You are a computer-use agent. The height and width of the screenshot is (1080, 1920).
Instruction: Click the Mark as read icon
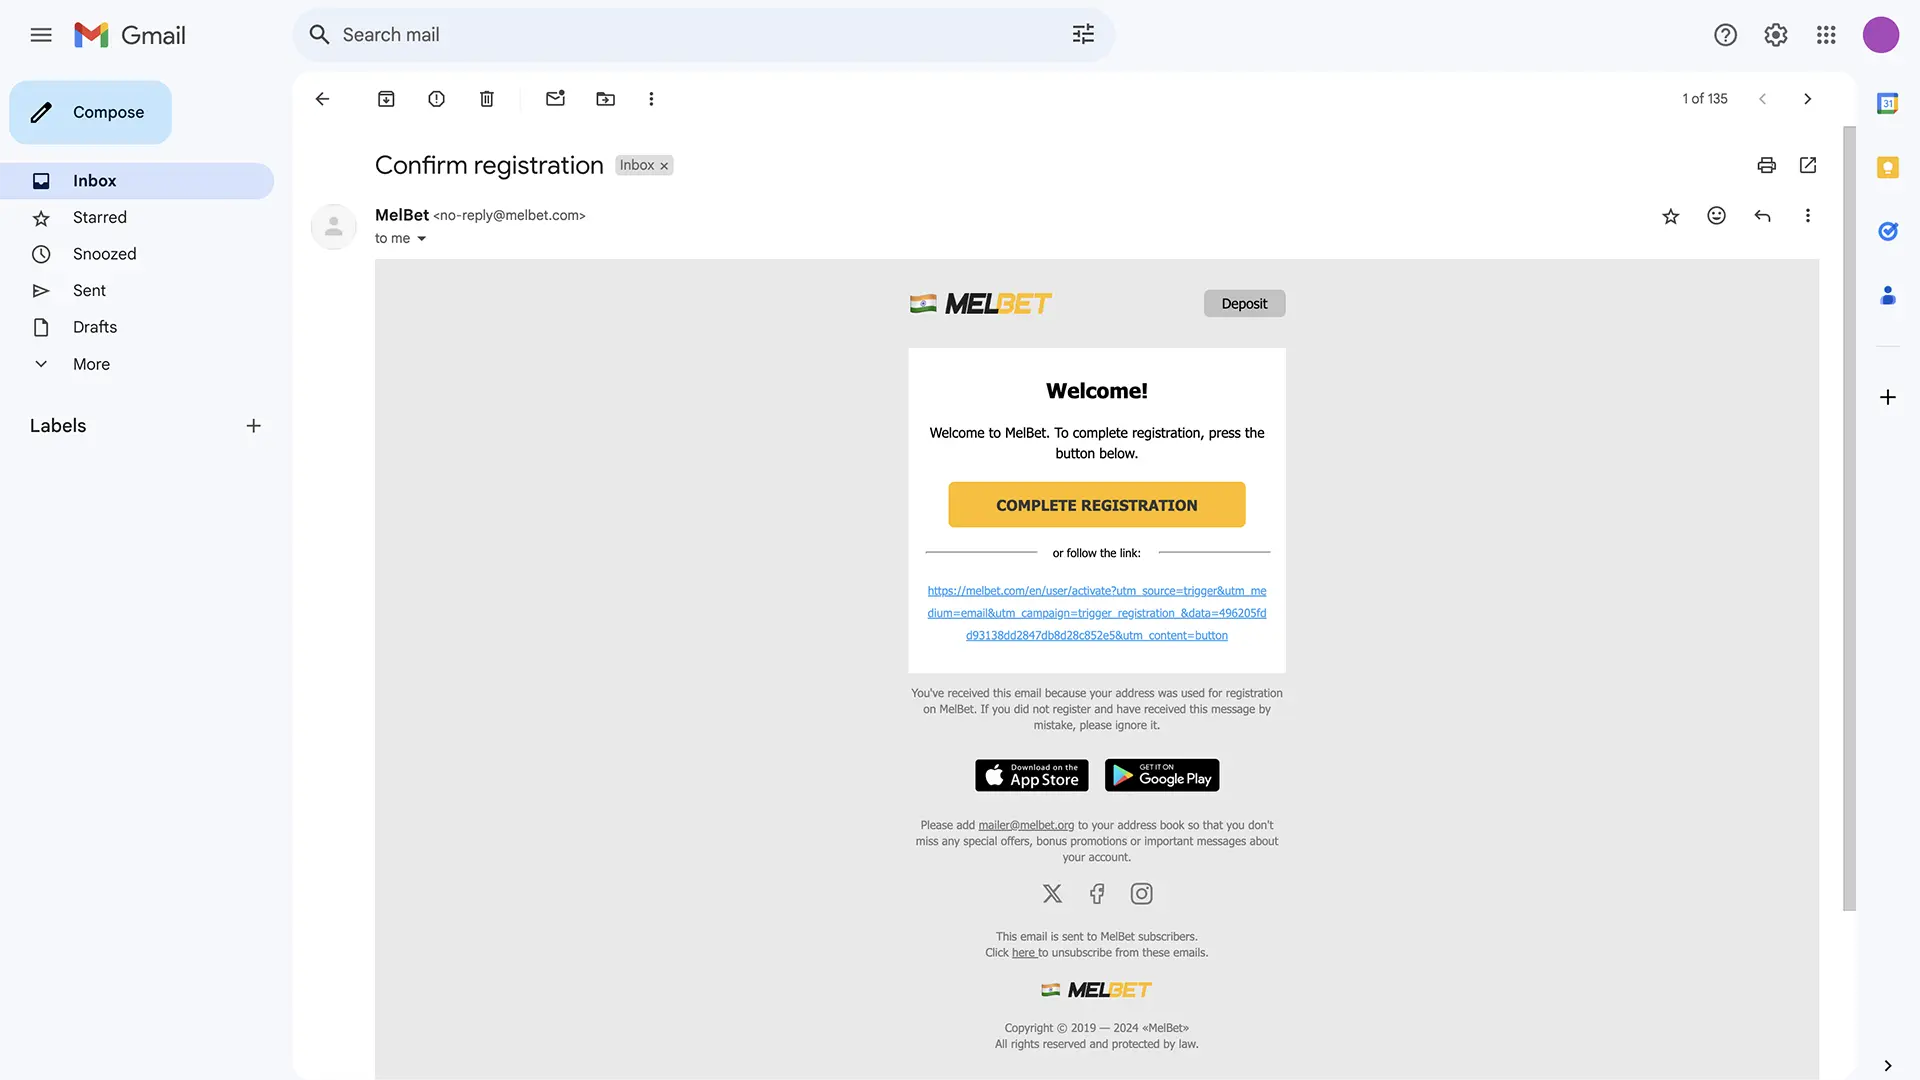555,99
